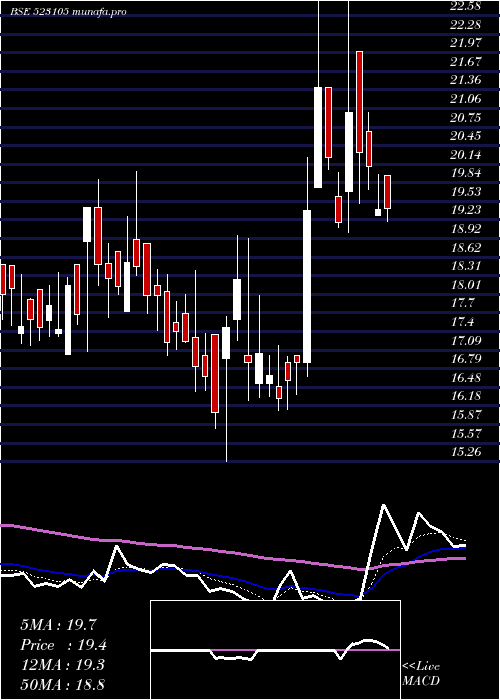This screenshot has height=700, width=500.
Task: Click the 20.14 price axis label
Action: pos(466,154)
